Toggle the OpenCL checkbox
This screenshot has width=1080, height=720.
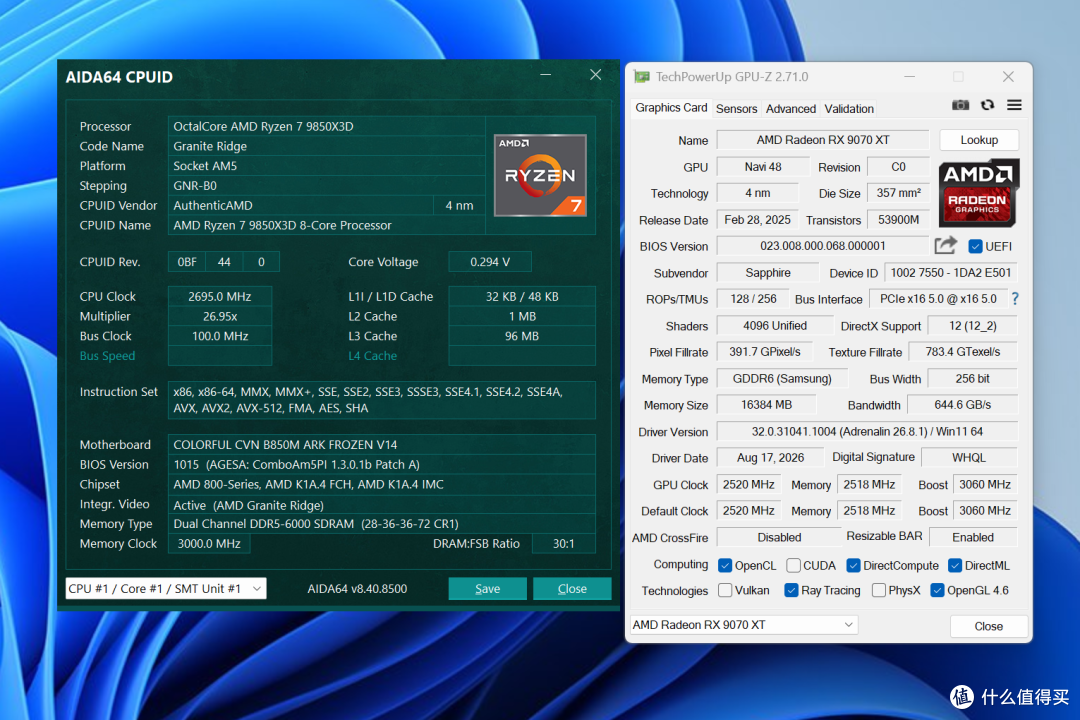[725, 565]
